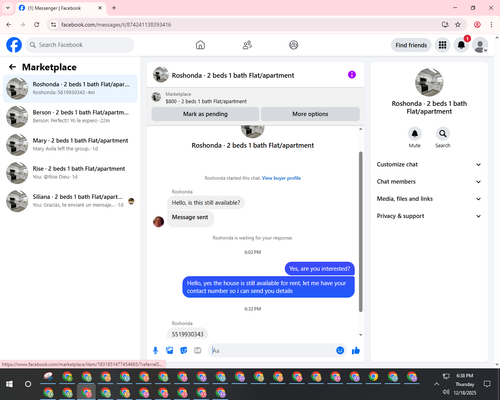
Task: Open Chrome three-dot menu
Action: 491,25
